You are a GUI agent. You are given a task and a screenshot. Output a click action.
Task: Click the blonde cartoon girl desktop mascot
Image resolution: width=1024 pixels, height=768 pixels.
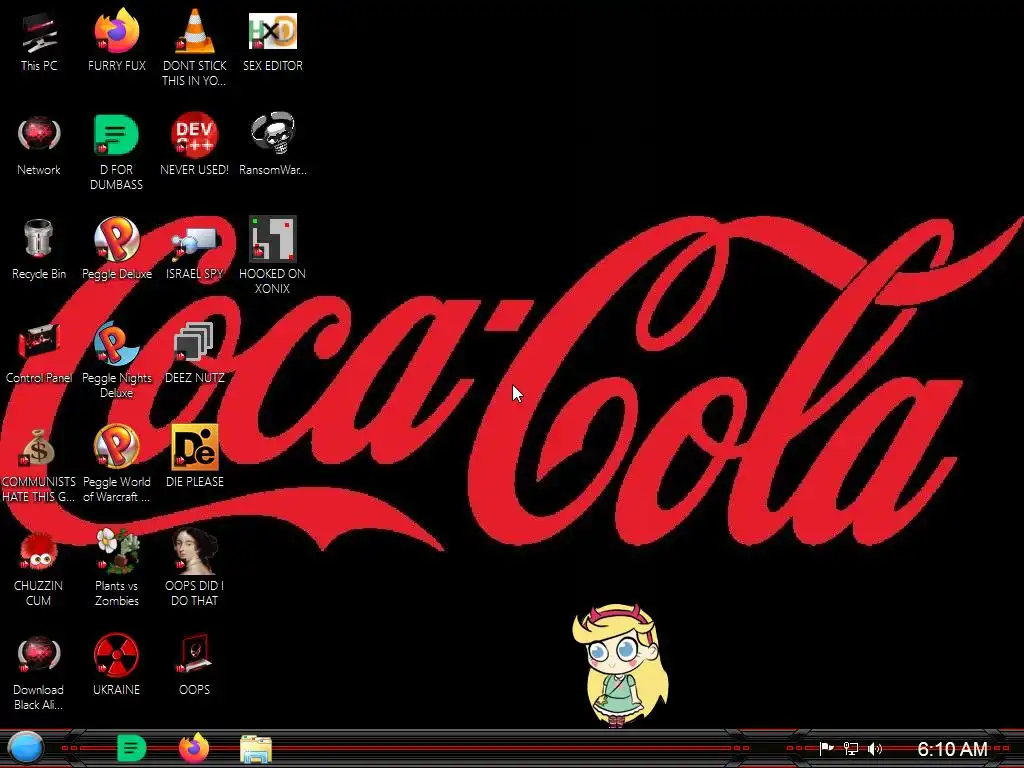620,665
